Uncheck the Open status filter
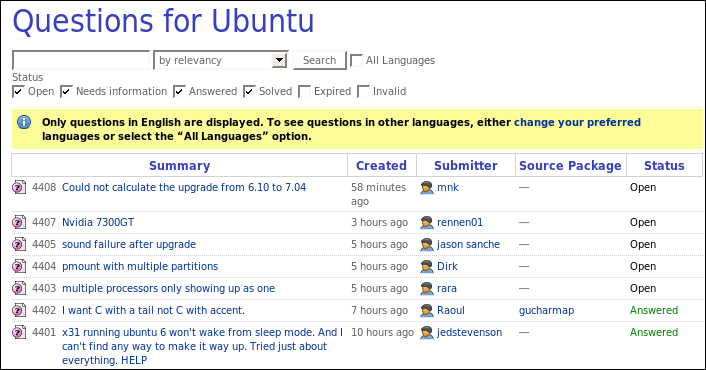This screenshot has height=370, width=706. tap(18, 91)
